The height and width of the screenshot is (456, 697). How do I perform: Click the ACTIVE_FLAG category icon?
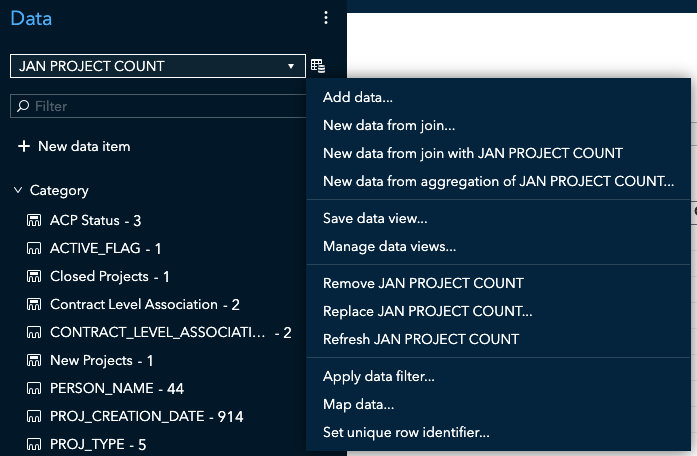coord(32,248)
